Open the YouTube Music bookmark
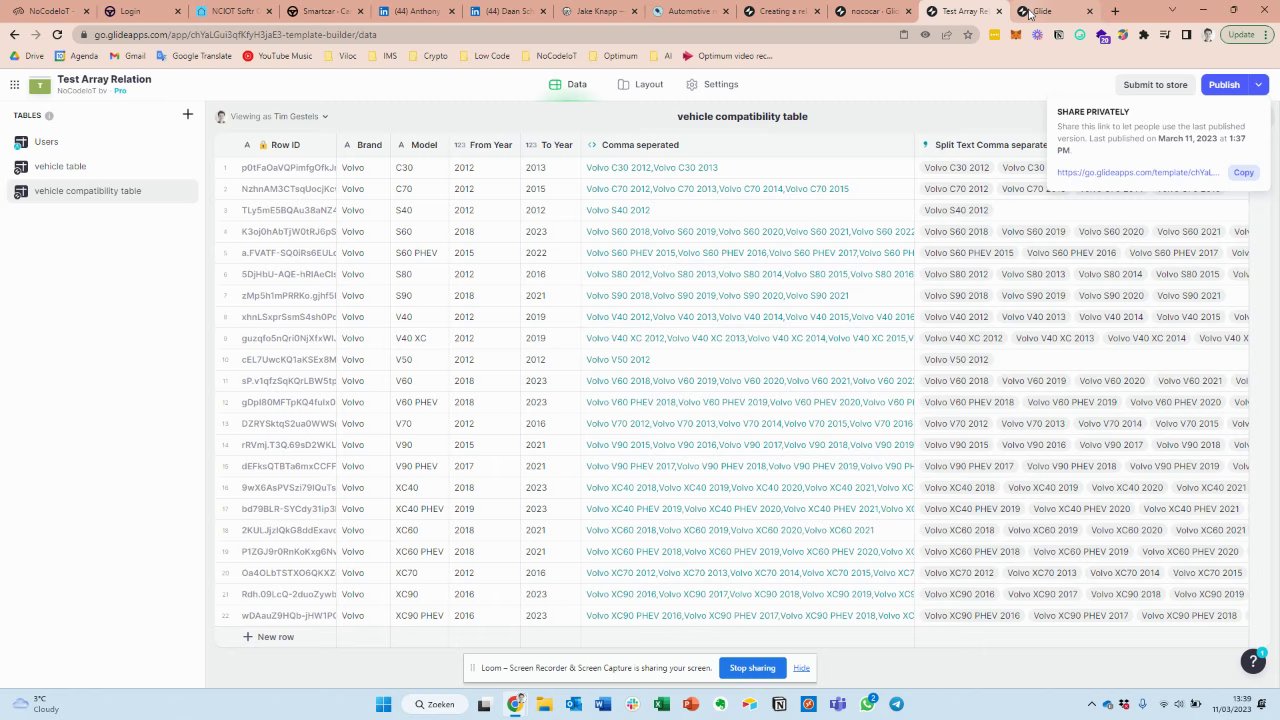The image size is (1280, 720). click(277, 56)
